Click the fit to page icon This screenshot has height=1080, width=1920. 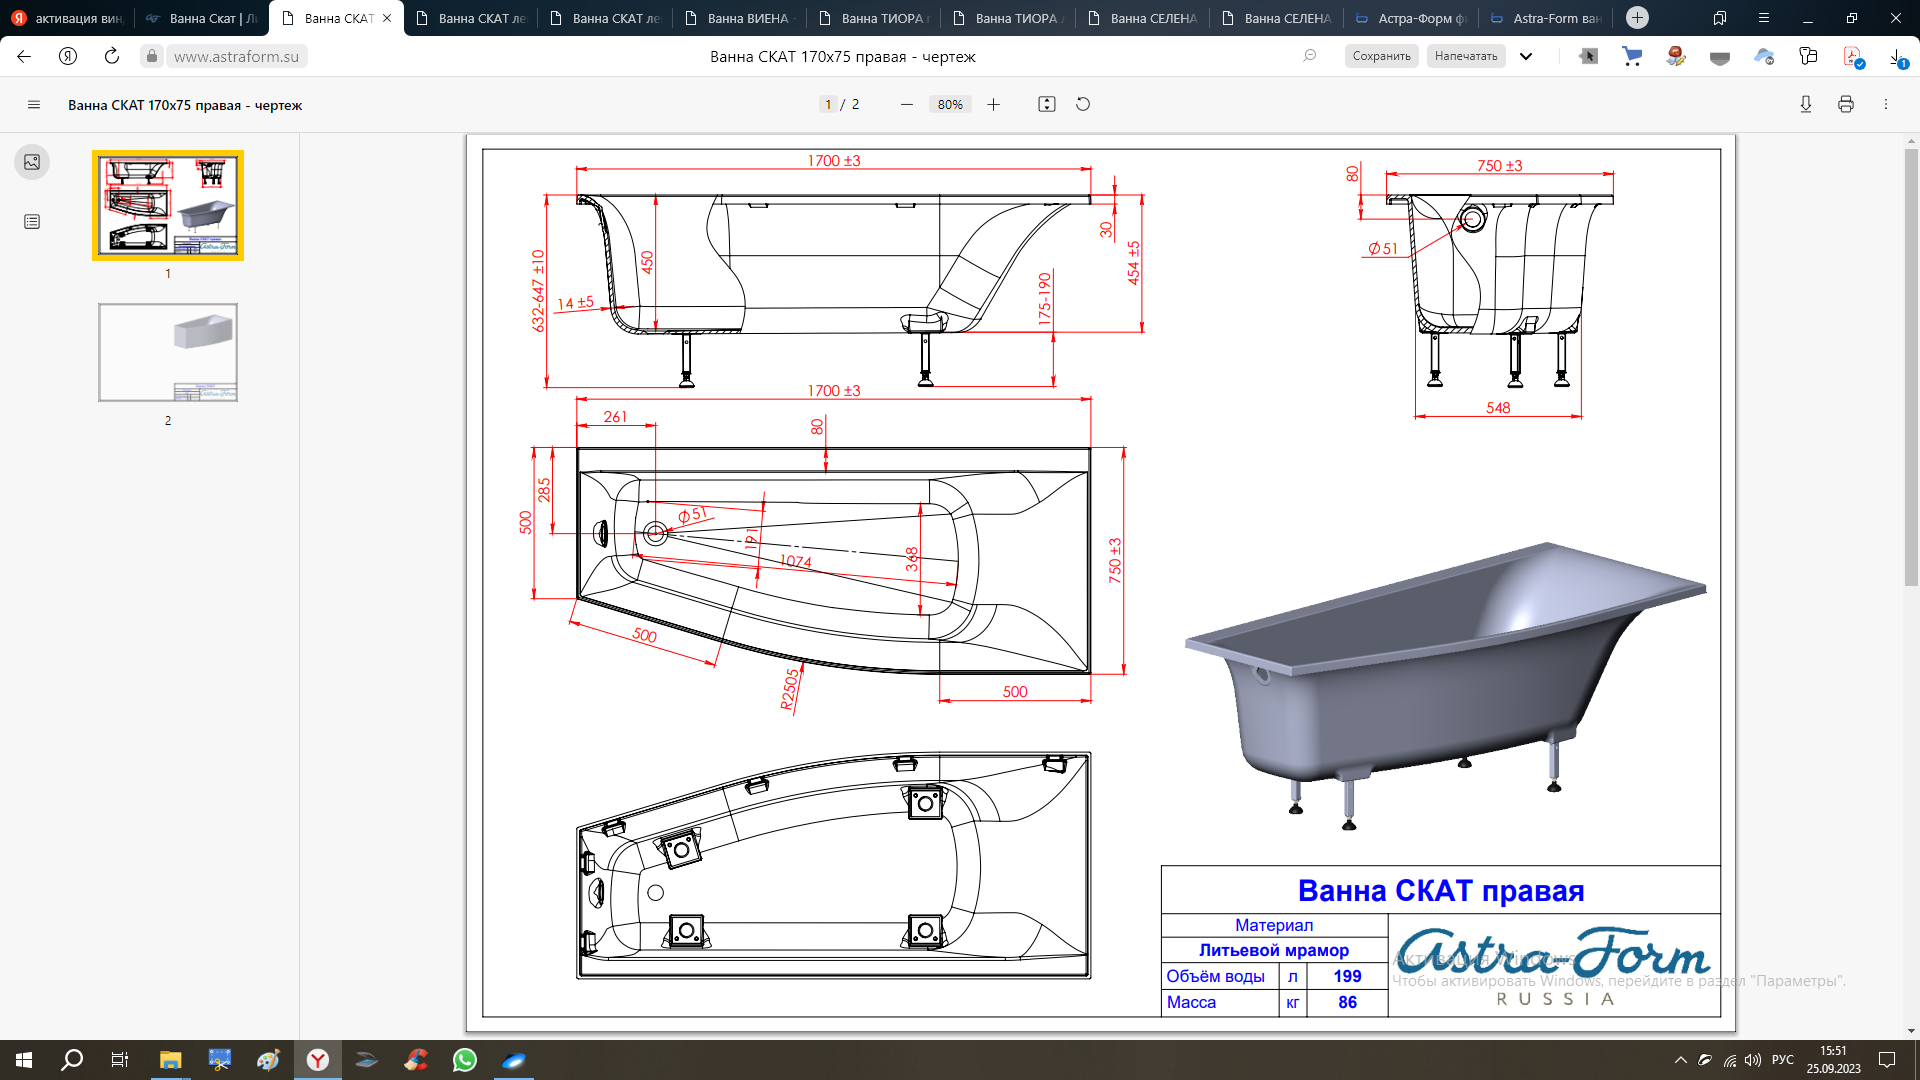(1047, 104)
